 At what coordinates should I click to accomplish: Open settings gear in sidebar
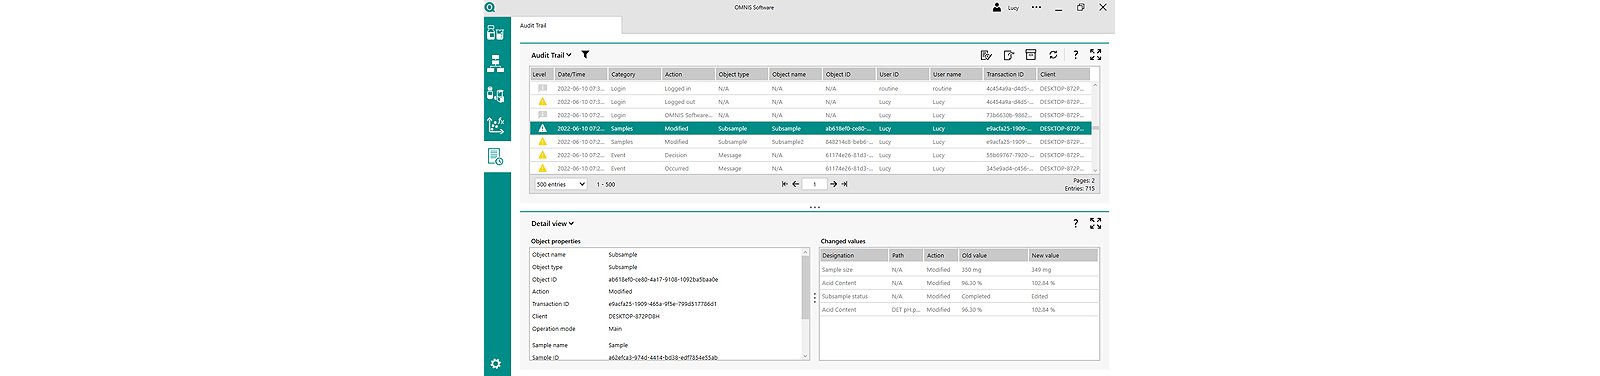[496, 364]
